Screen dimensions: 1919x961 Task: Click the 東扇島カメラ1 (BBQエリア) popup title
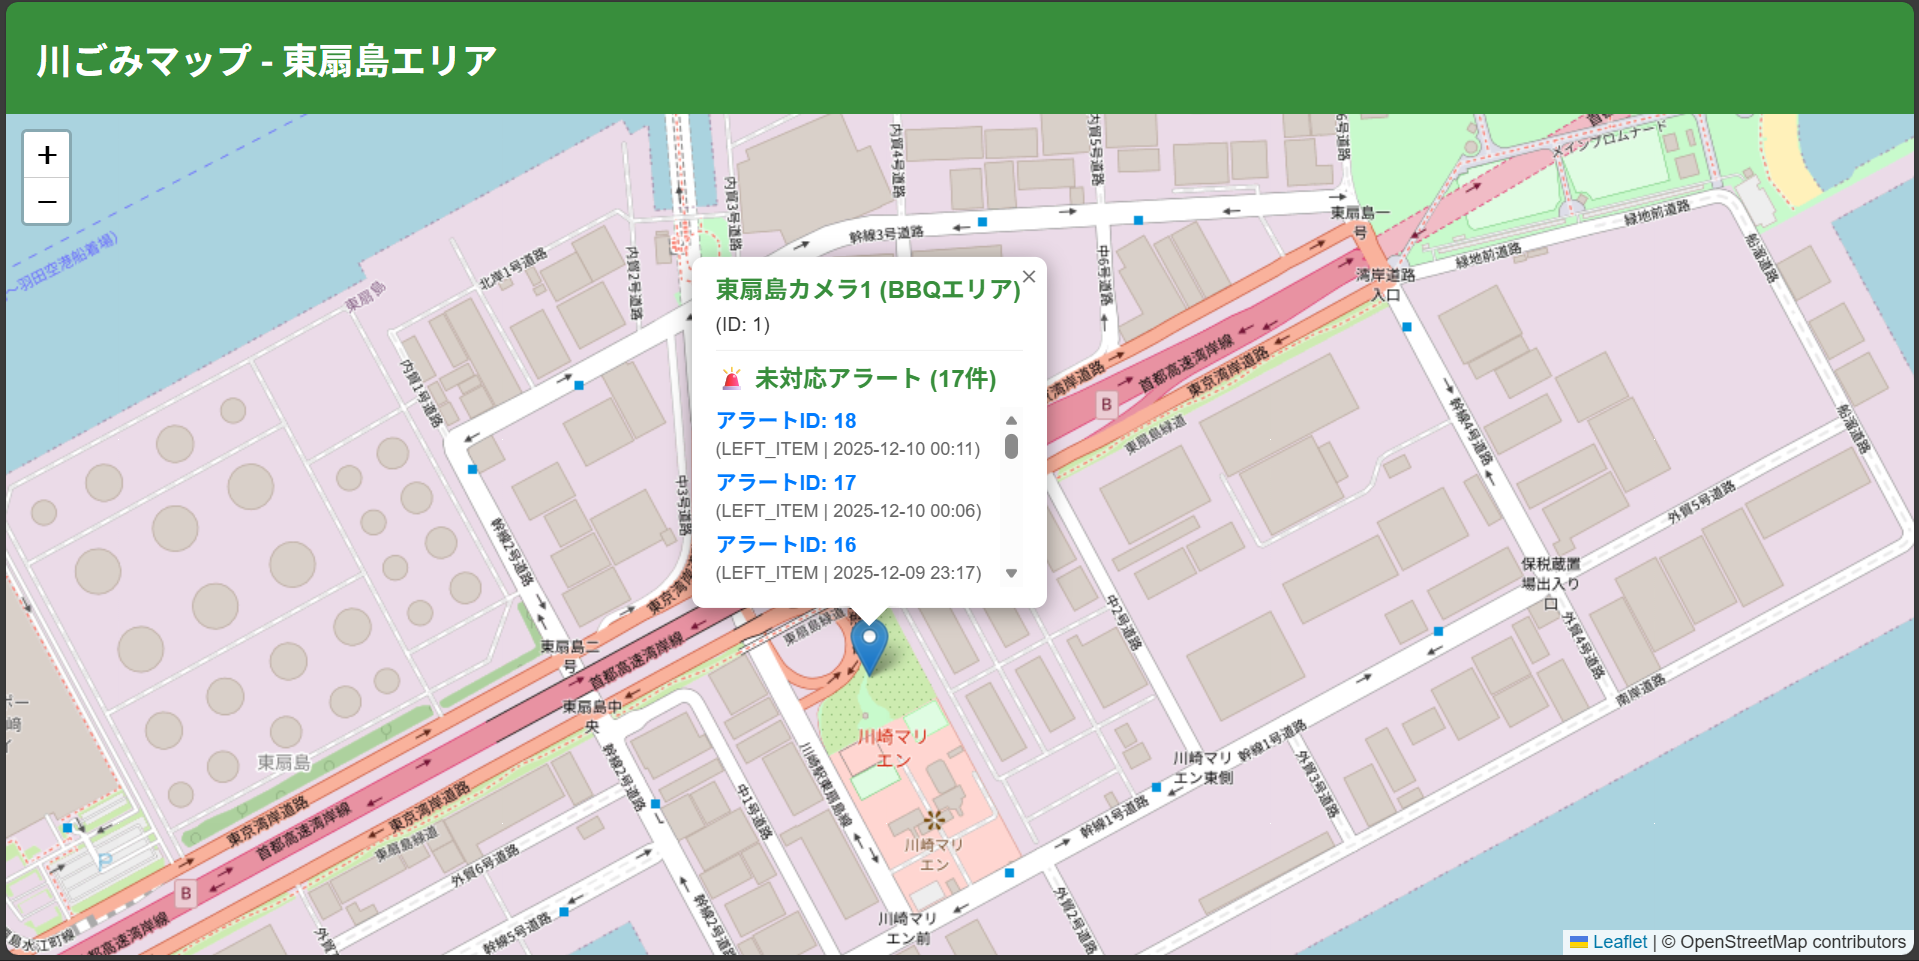pyautogui.click(x=867, y=290)
